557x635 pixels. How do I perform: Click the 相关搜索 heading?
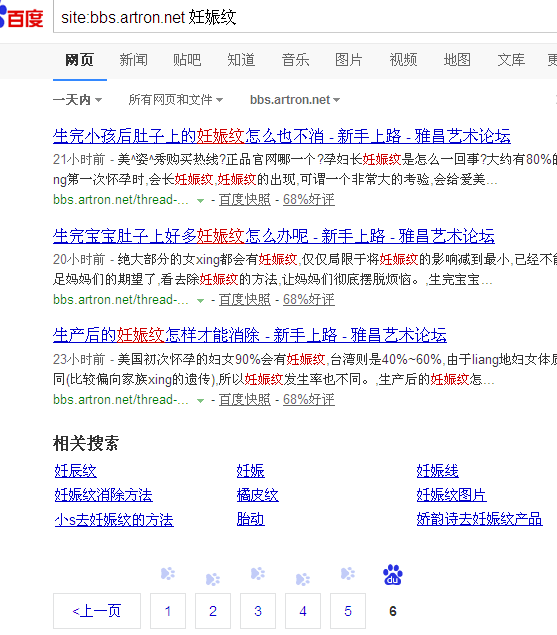pos(86,443)
